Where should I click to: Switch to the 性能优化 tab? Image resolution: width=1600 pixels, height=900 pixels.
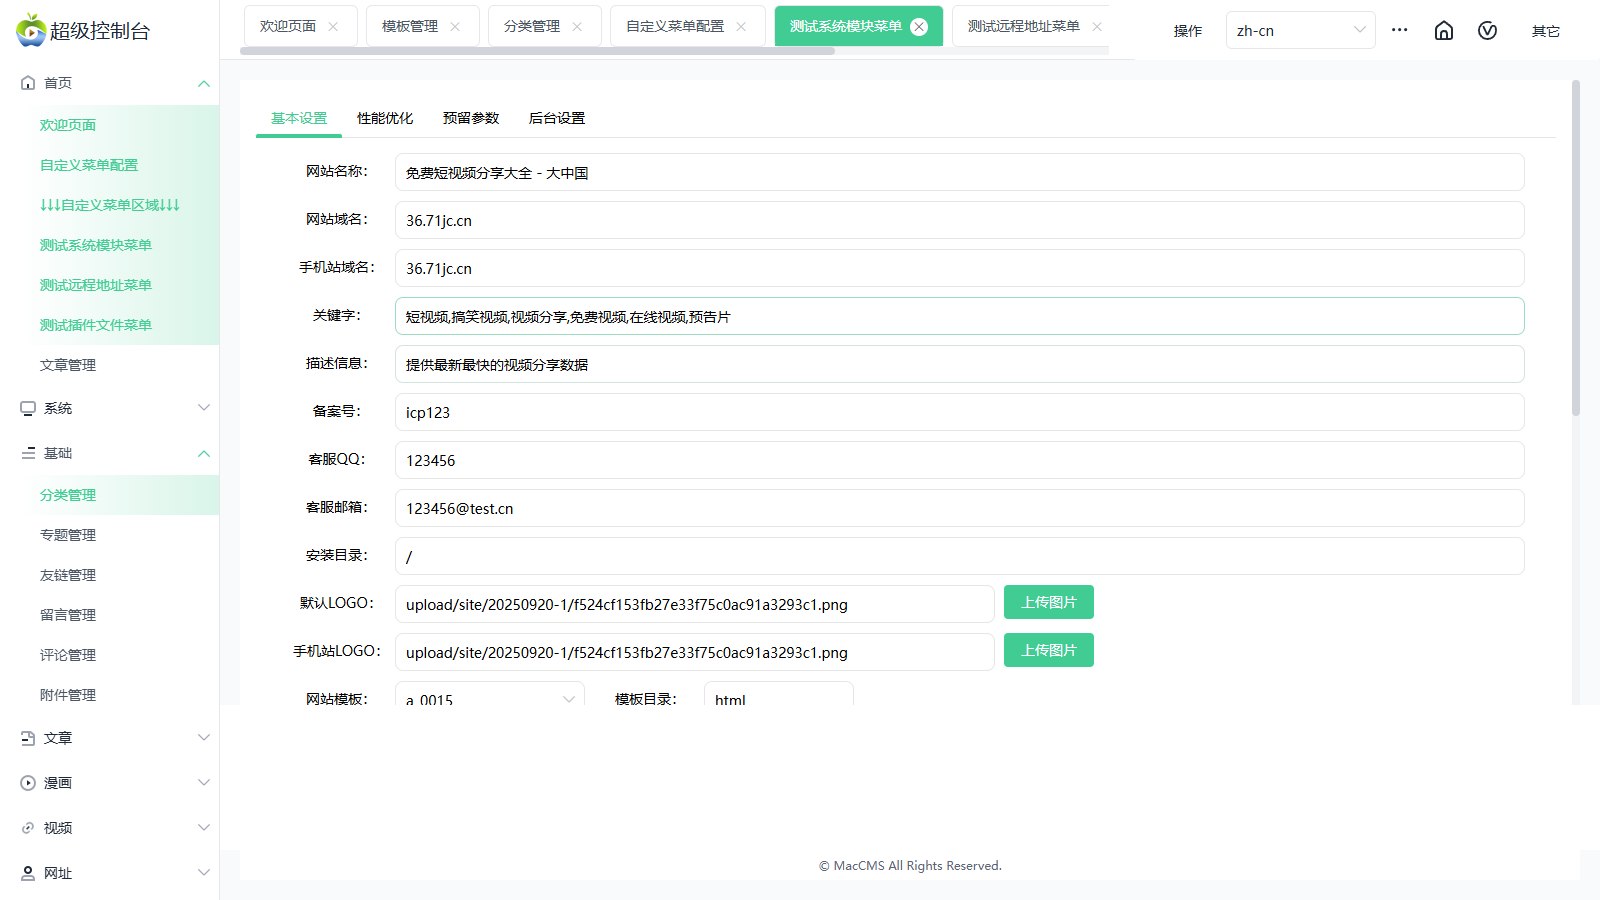pos(385,118)
